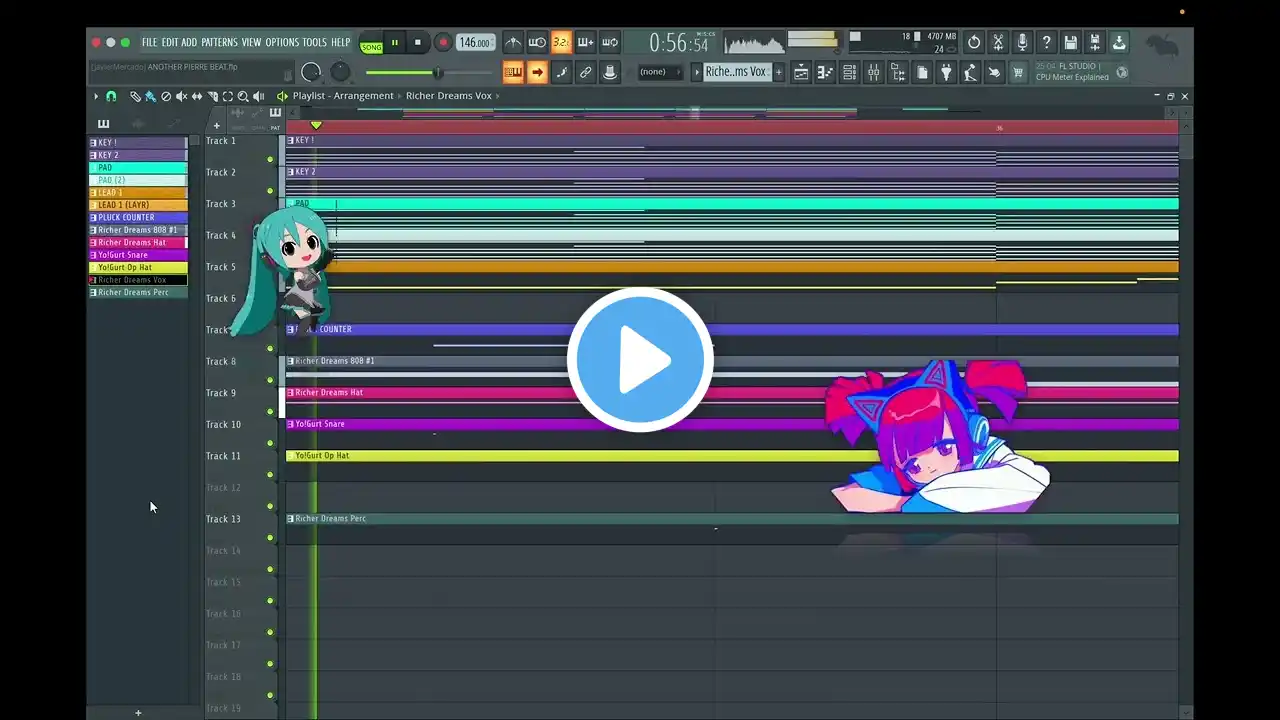Image resolution: width=1280 pixels, height=720 pixels.
Task: Click the save project floppy icon
Action: pyautogui.click(x=1071, y=42)
